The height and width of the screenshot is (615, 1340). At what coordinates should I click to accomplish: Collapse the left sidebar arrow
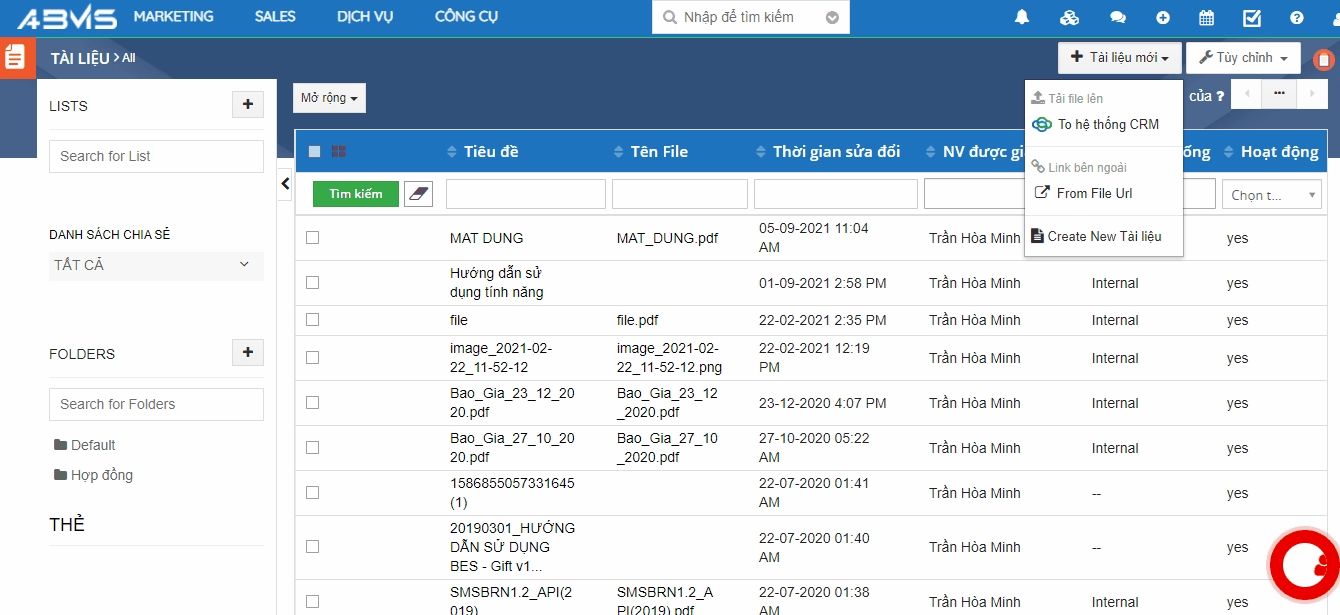[285, 183]
